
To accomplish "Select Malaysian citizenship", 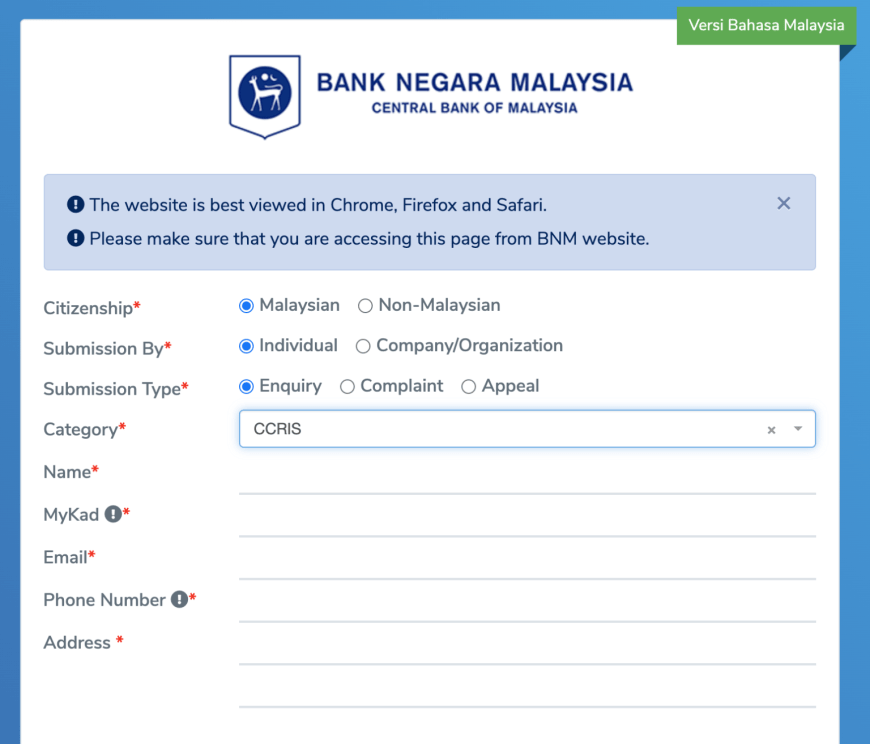I will 246,306.
